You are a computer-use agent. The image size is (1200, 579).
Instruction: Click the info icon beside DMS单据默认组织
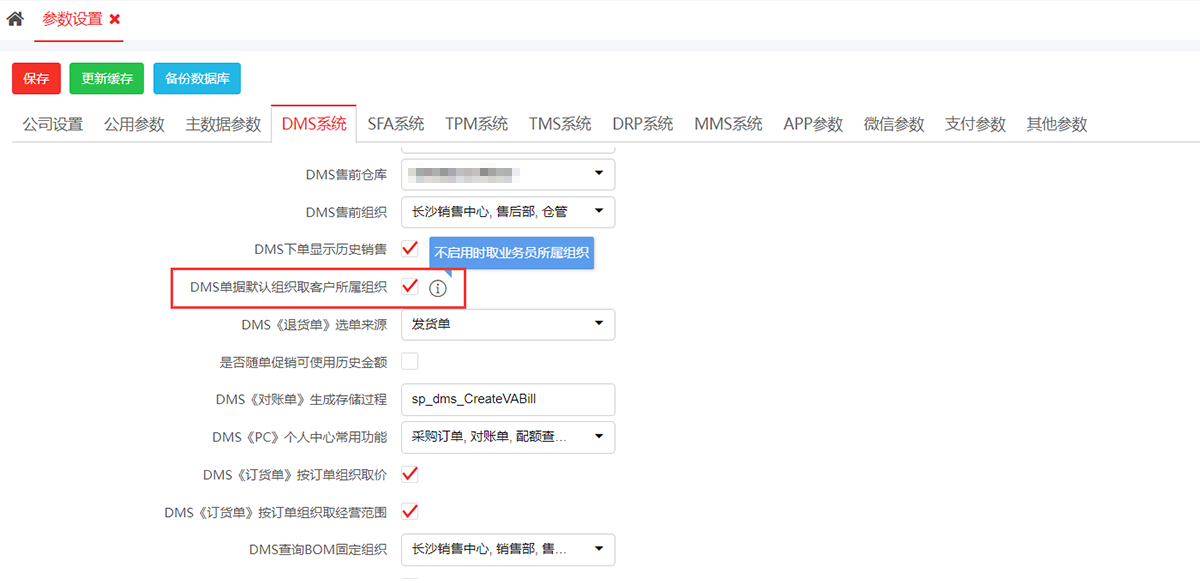point(437,288)
